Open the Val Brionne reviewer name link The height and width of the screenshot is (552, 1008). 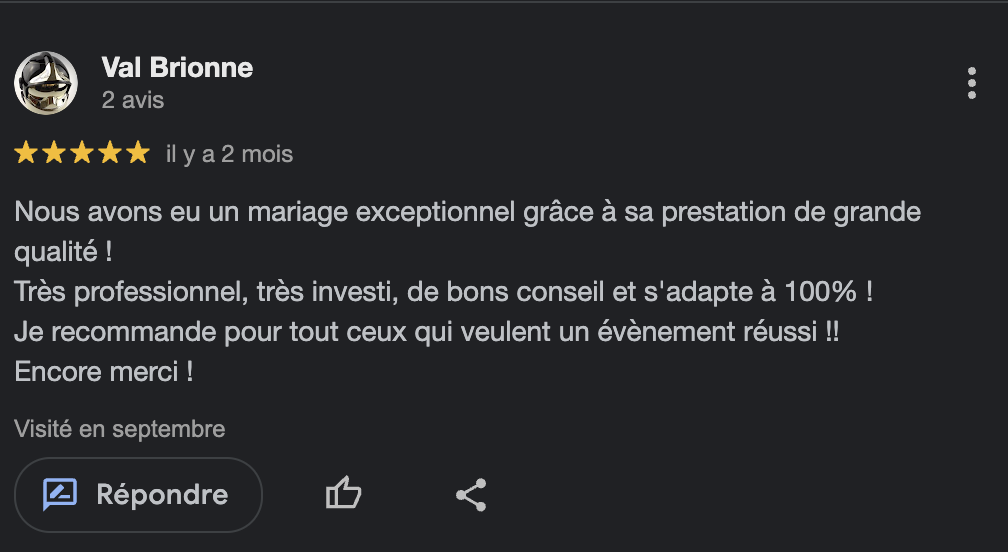[x=177, y=68]
